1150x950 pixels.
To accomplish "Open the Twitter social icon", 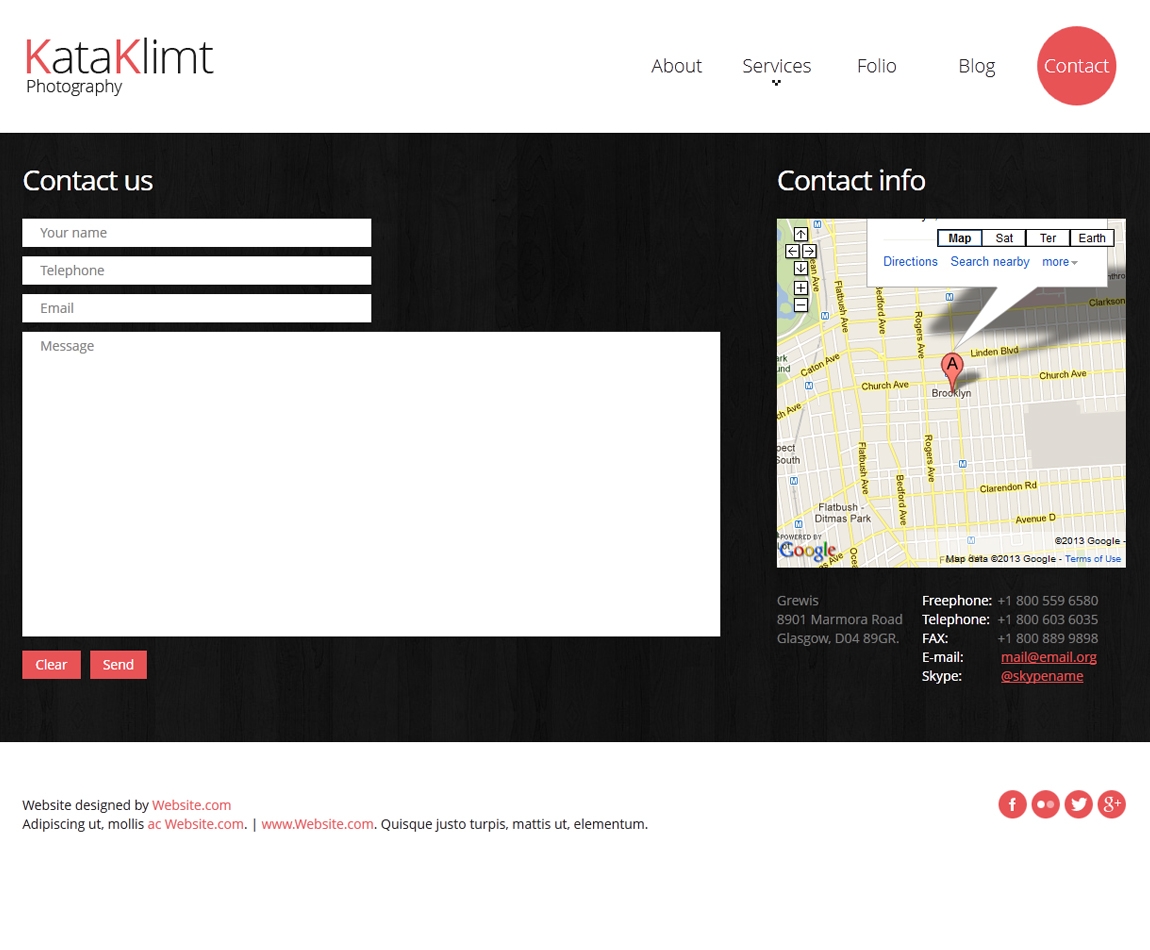I will [1078, 804].
